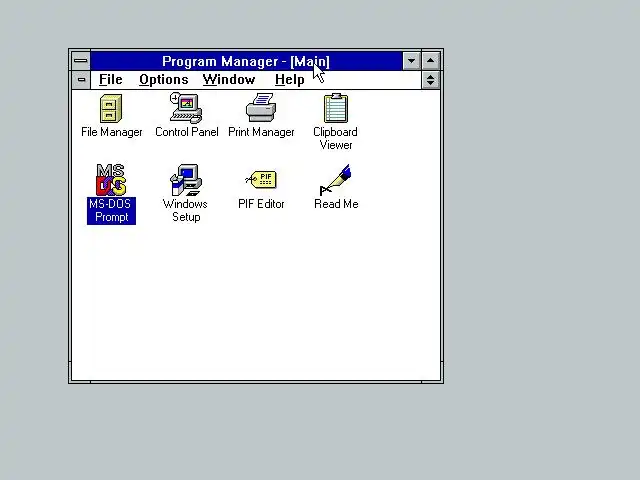
Task: Select the Read Me pen icon
Action: tap(336, 180)
